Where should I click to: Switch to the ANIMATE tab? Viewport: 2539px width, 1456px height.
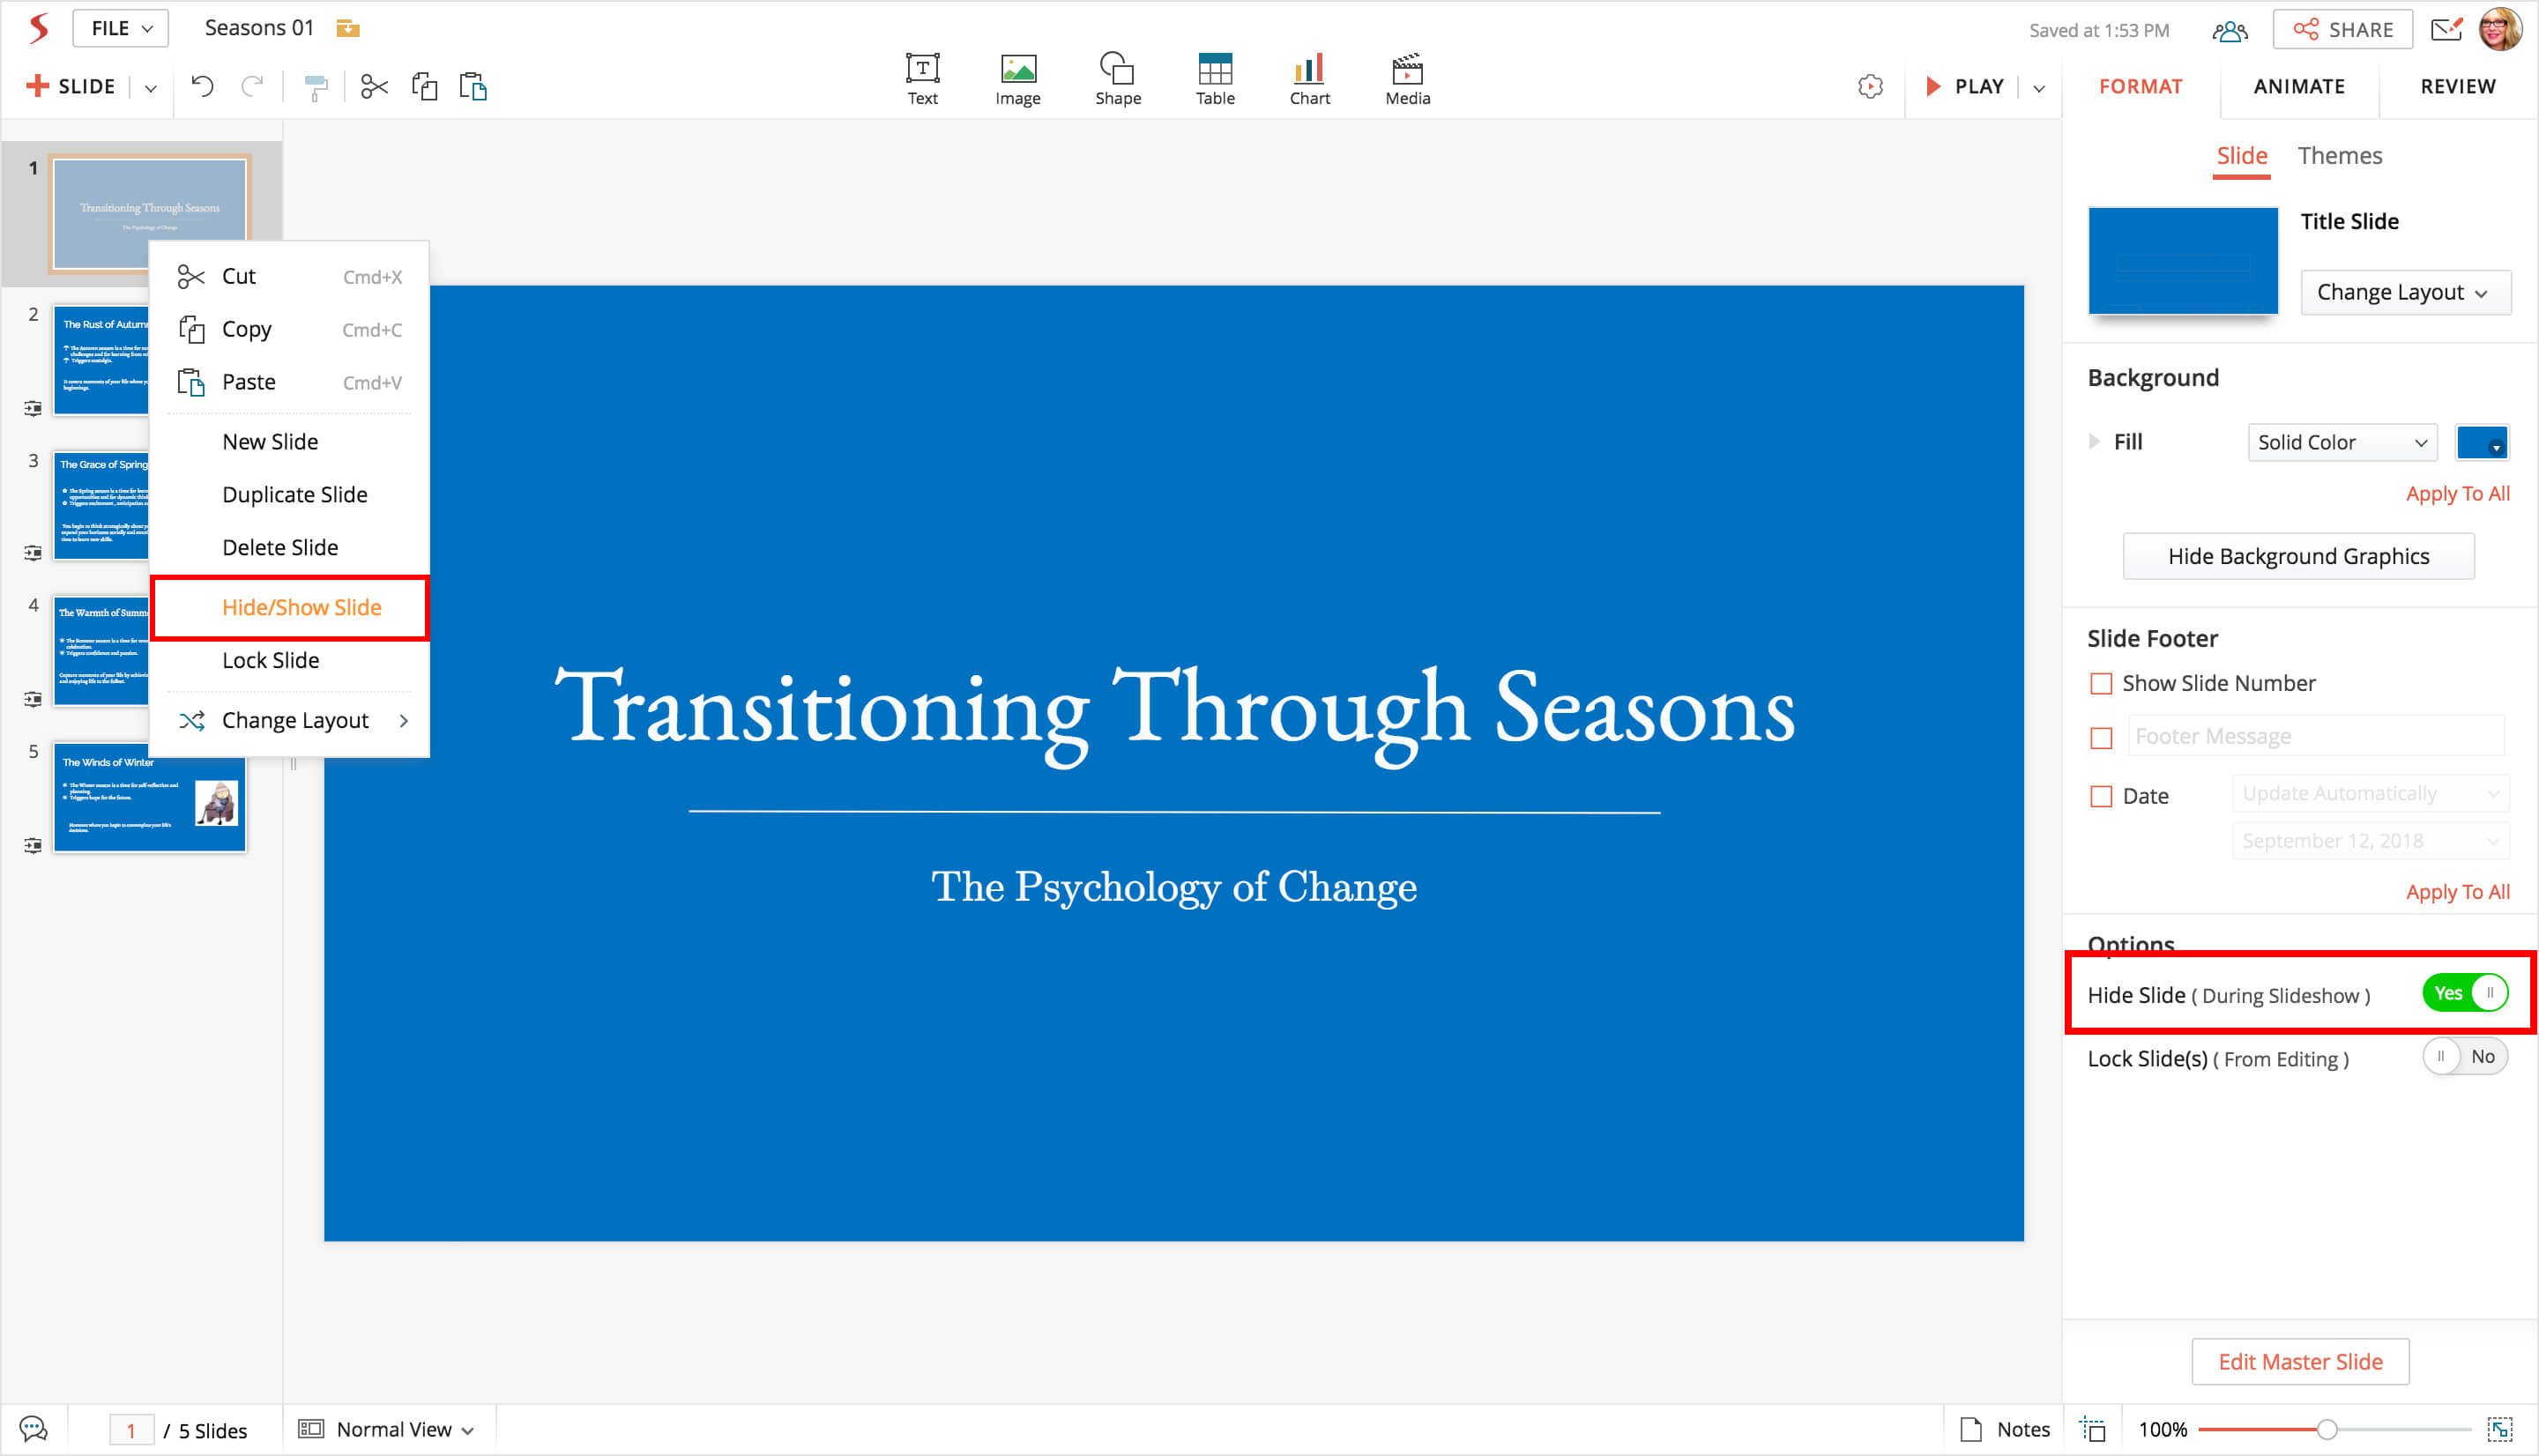point(2298,86)
